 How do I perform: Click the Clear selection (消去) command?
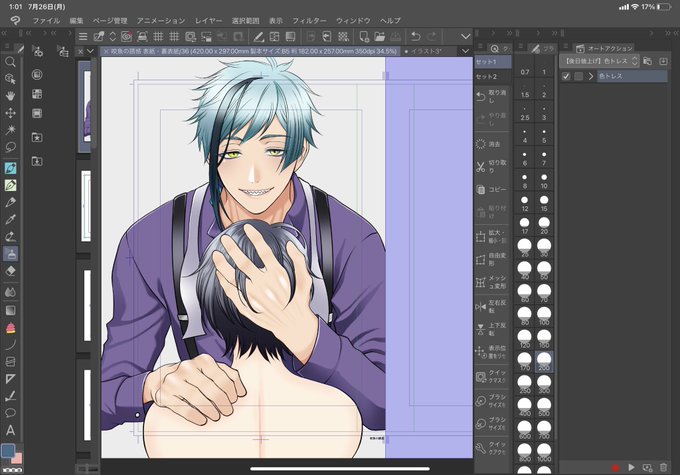click(492, 144)
